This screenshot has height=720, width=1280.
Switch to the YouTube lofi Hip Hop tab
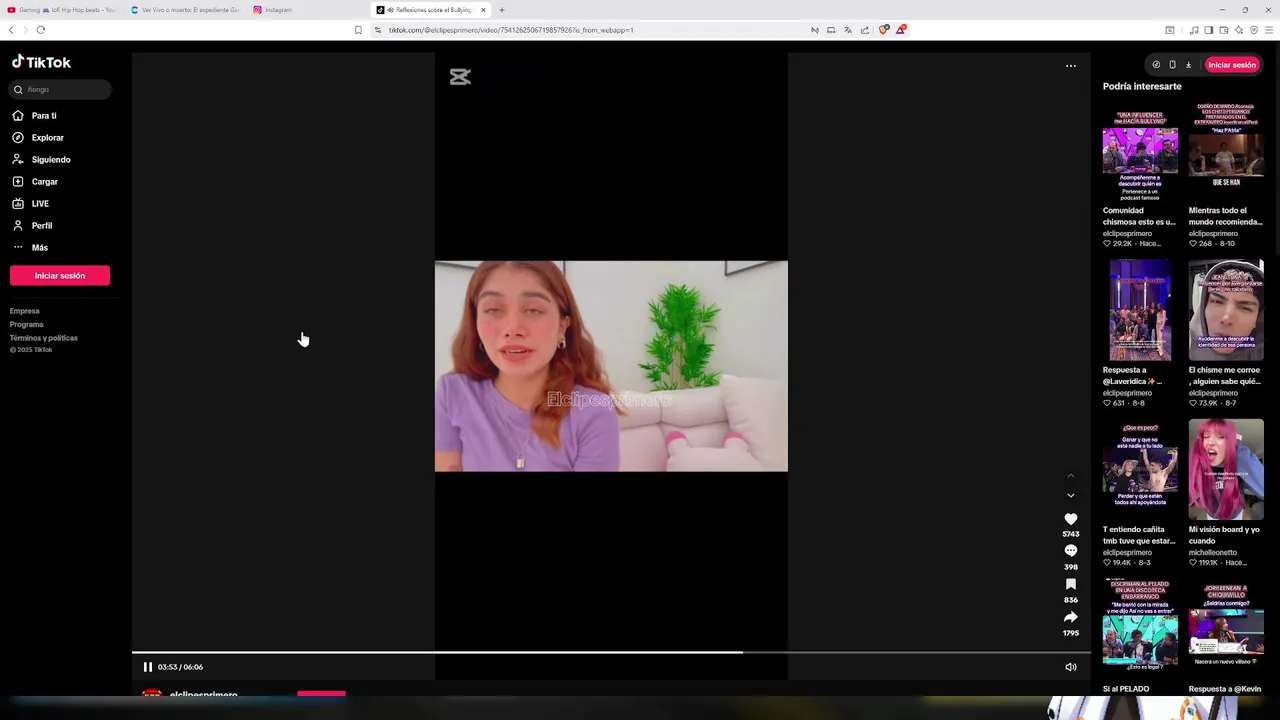tap(61, 10)
